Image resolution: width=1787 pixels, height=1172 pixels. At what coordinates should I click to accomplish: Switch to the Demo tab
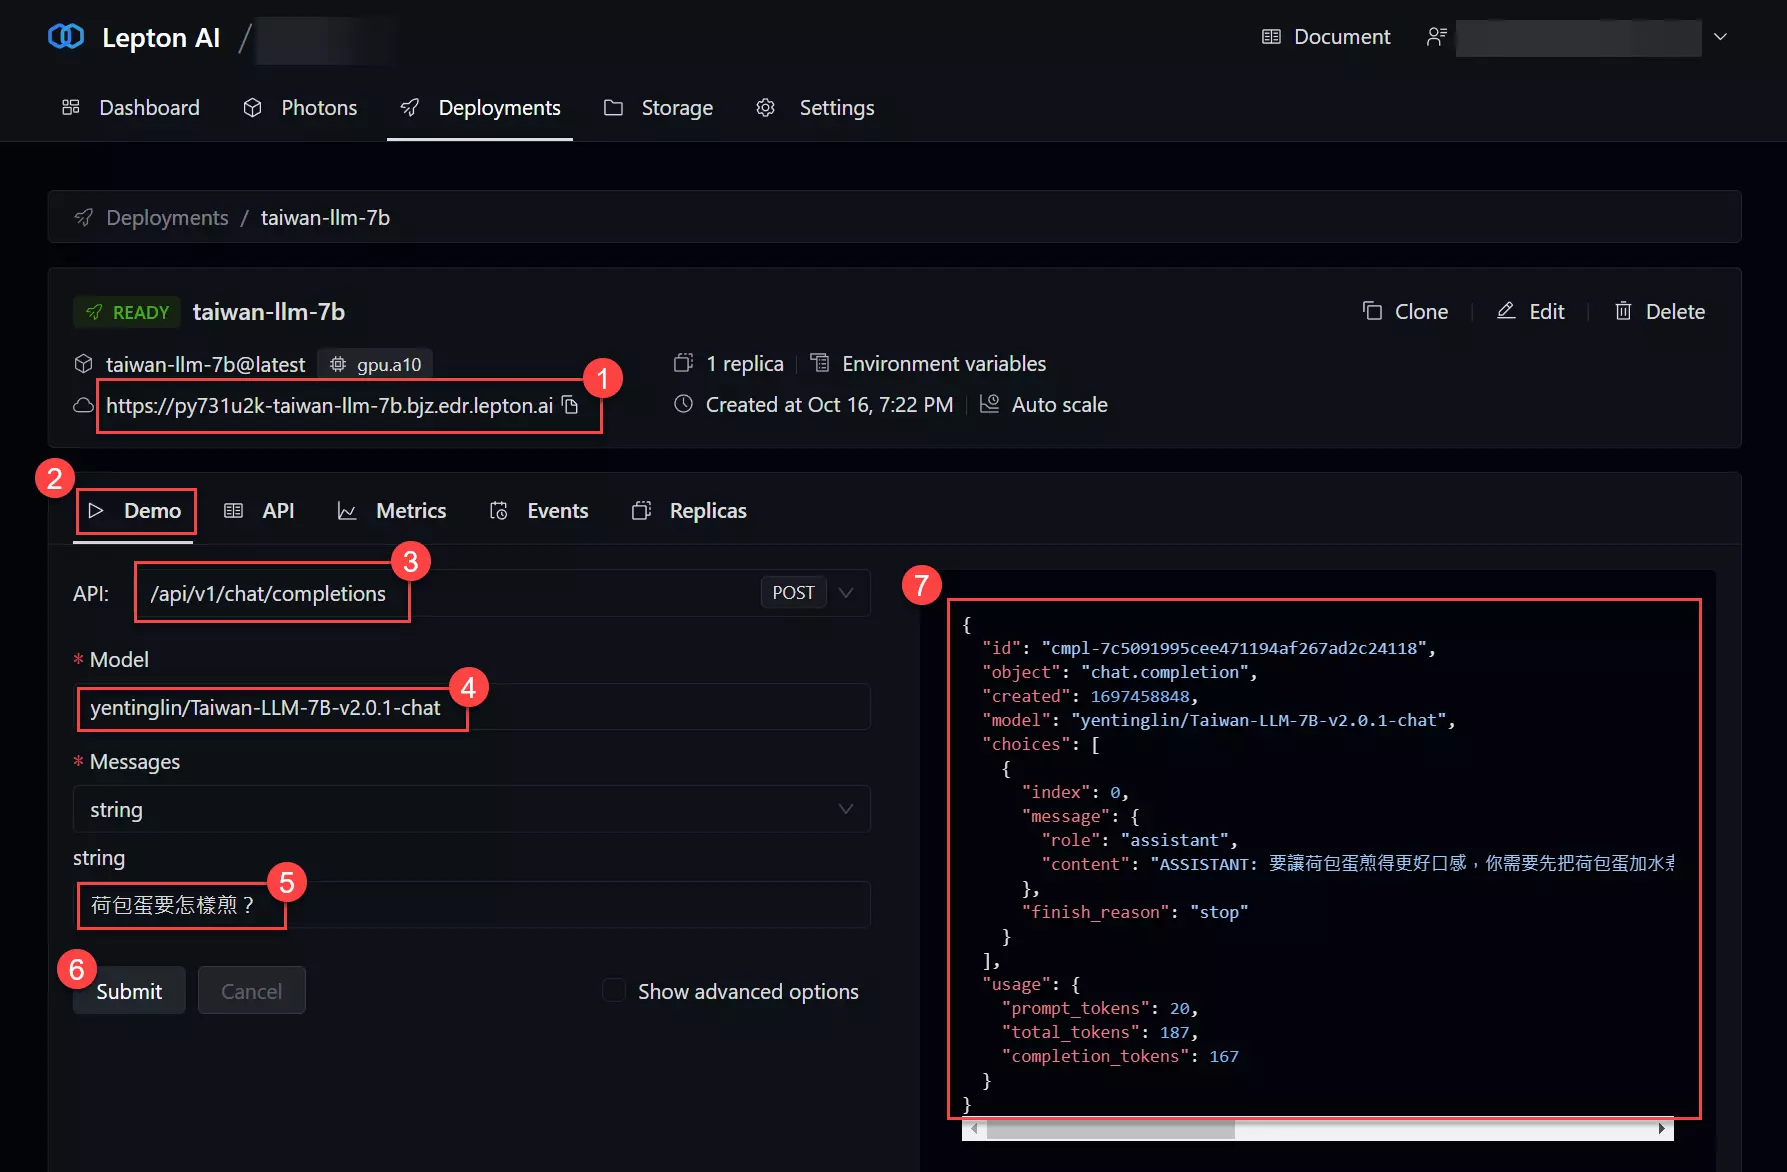point(135,510)
